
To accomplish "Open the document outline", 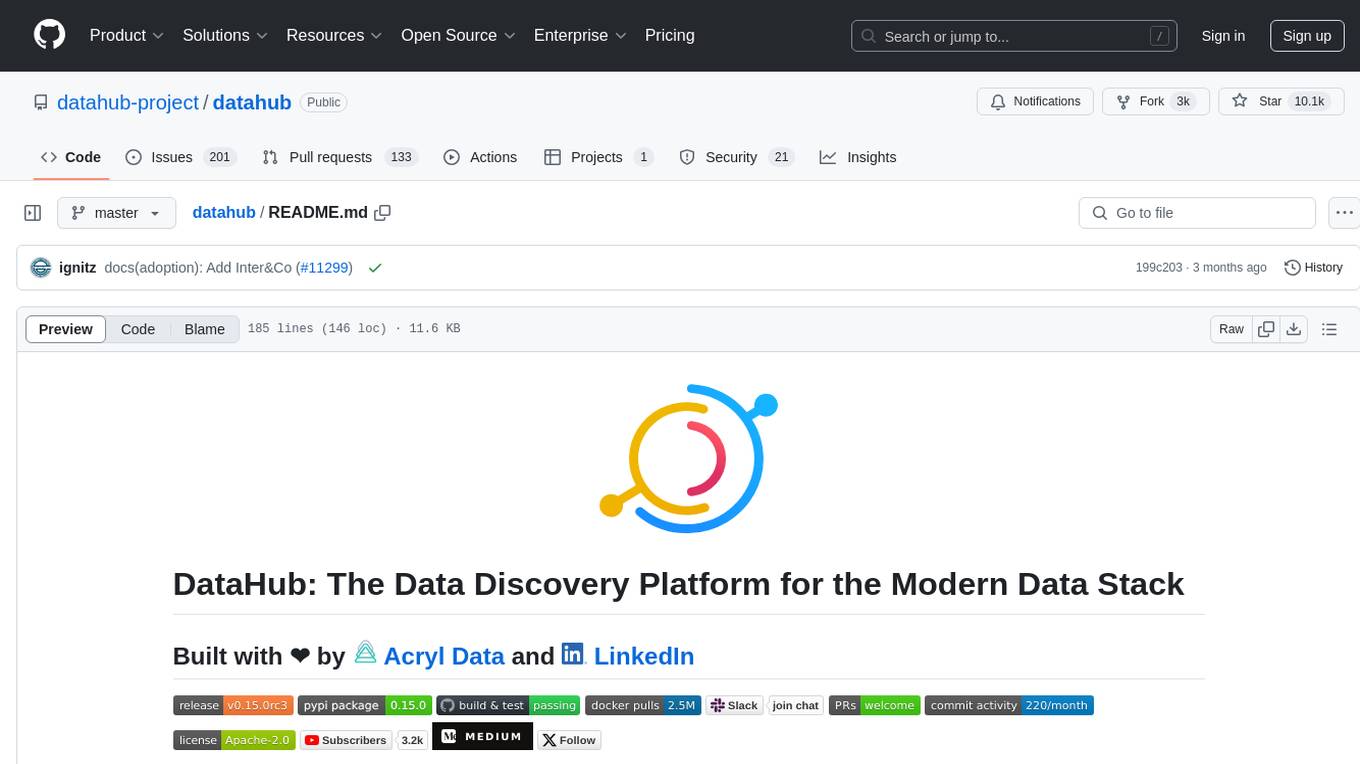I will (x=1329, y=329).
